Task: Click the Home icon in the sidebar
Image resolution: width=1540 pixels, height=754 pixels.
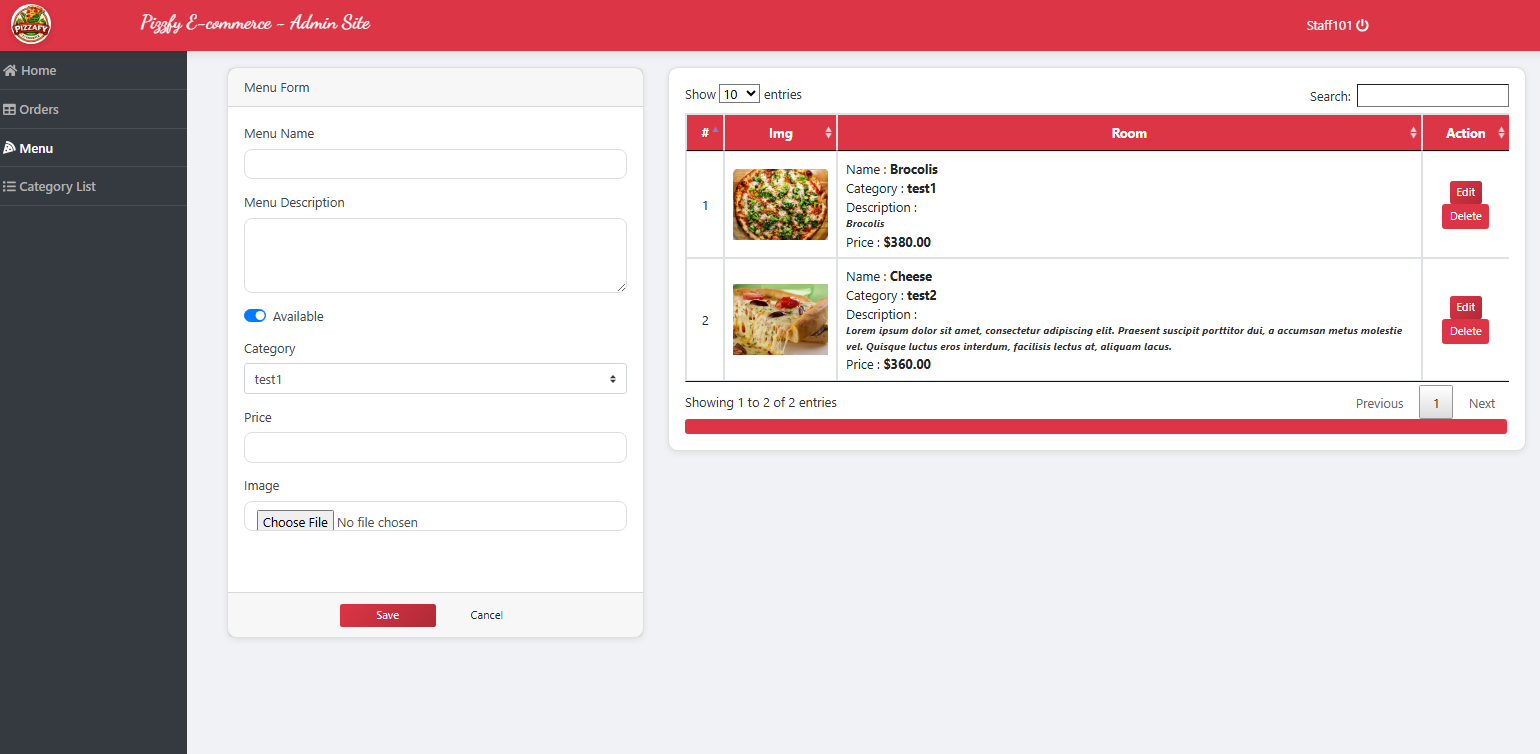Action: pos(12,70)
